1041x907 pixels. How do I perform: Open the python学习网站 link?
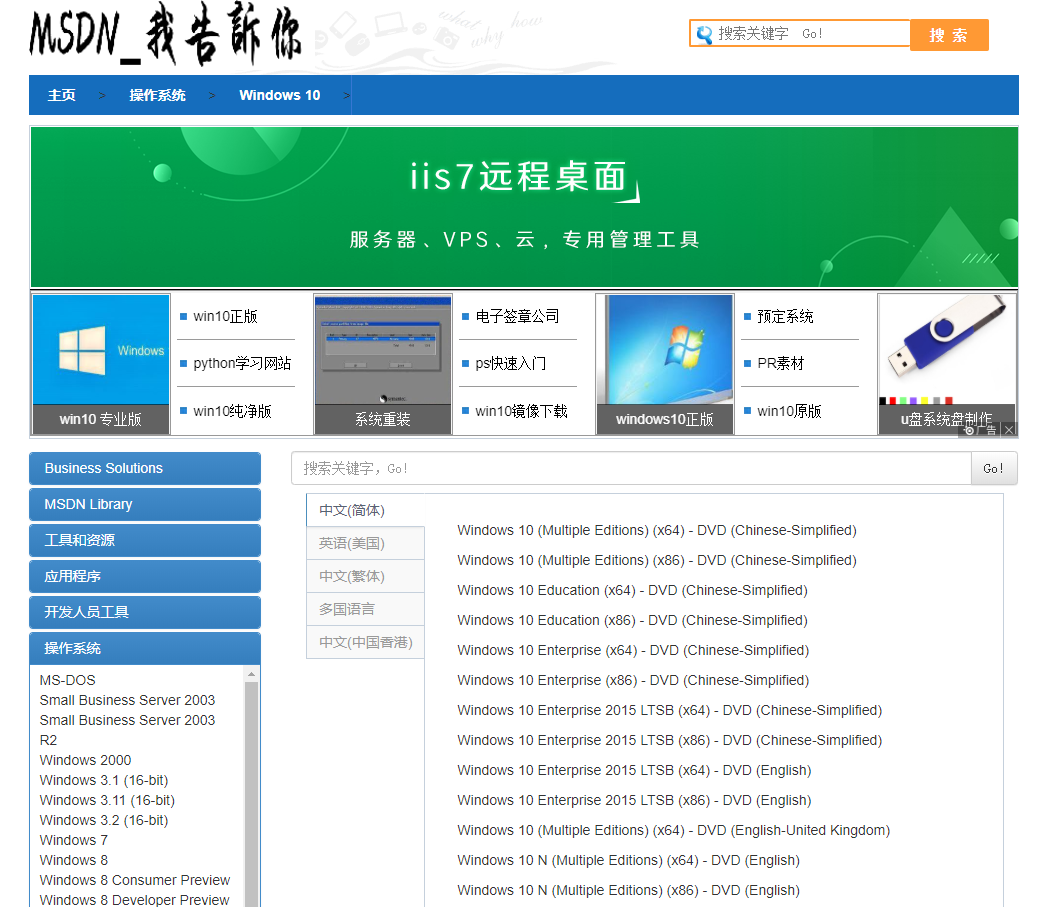[x=242, y=363]
